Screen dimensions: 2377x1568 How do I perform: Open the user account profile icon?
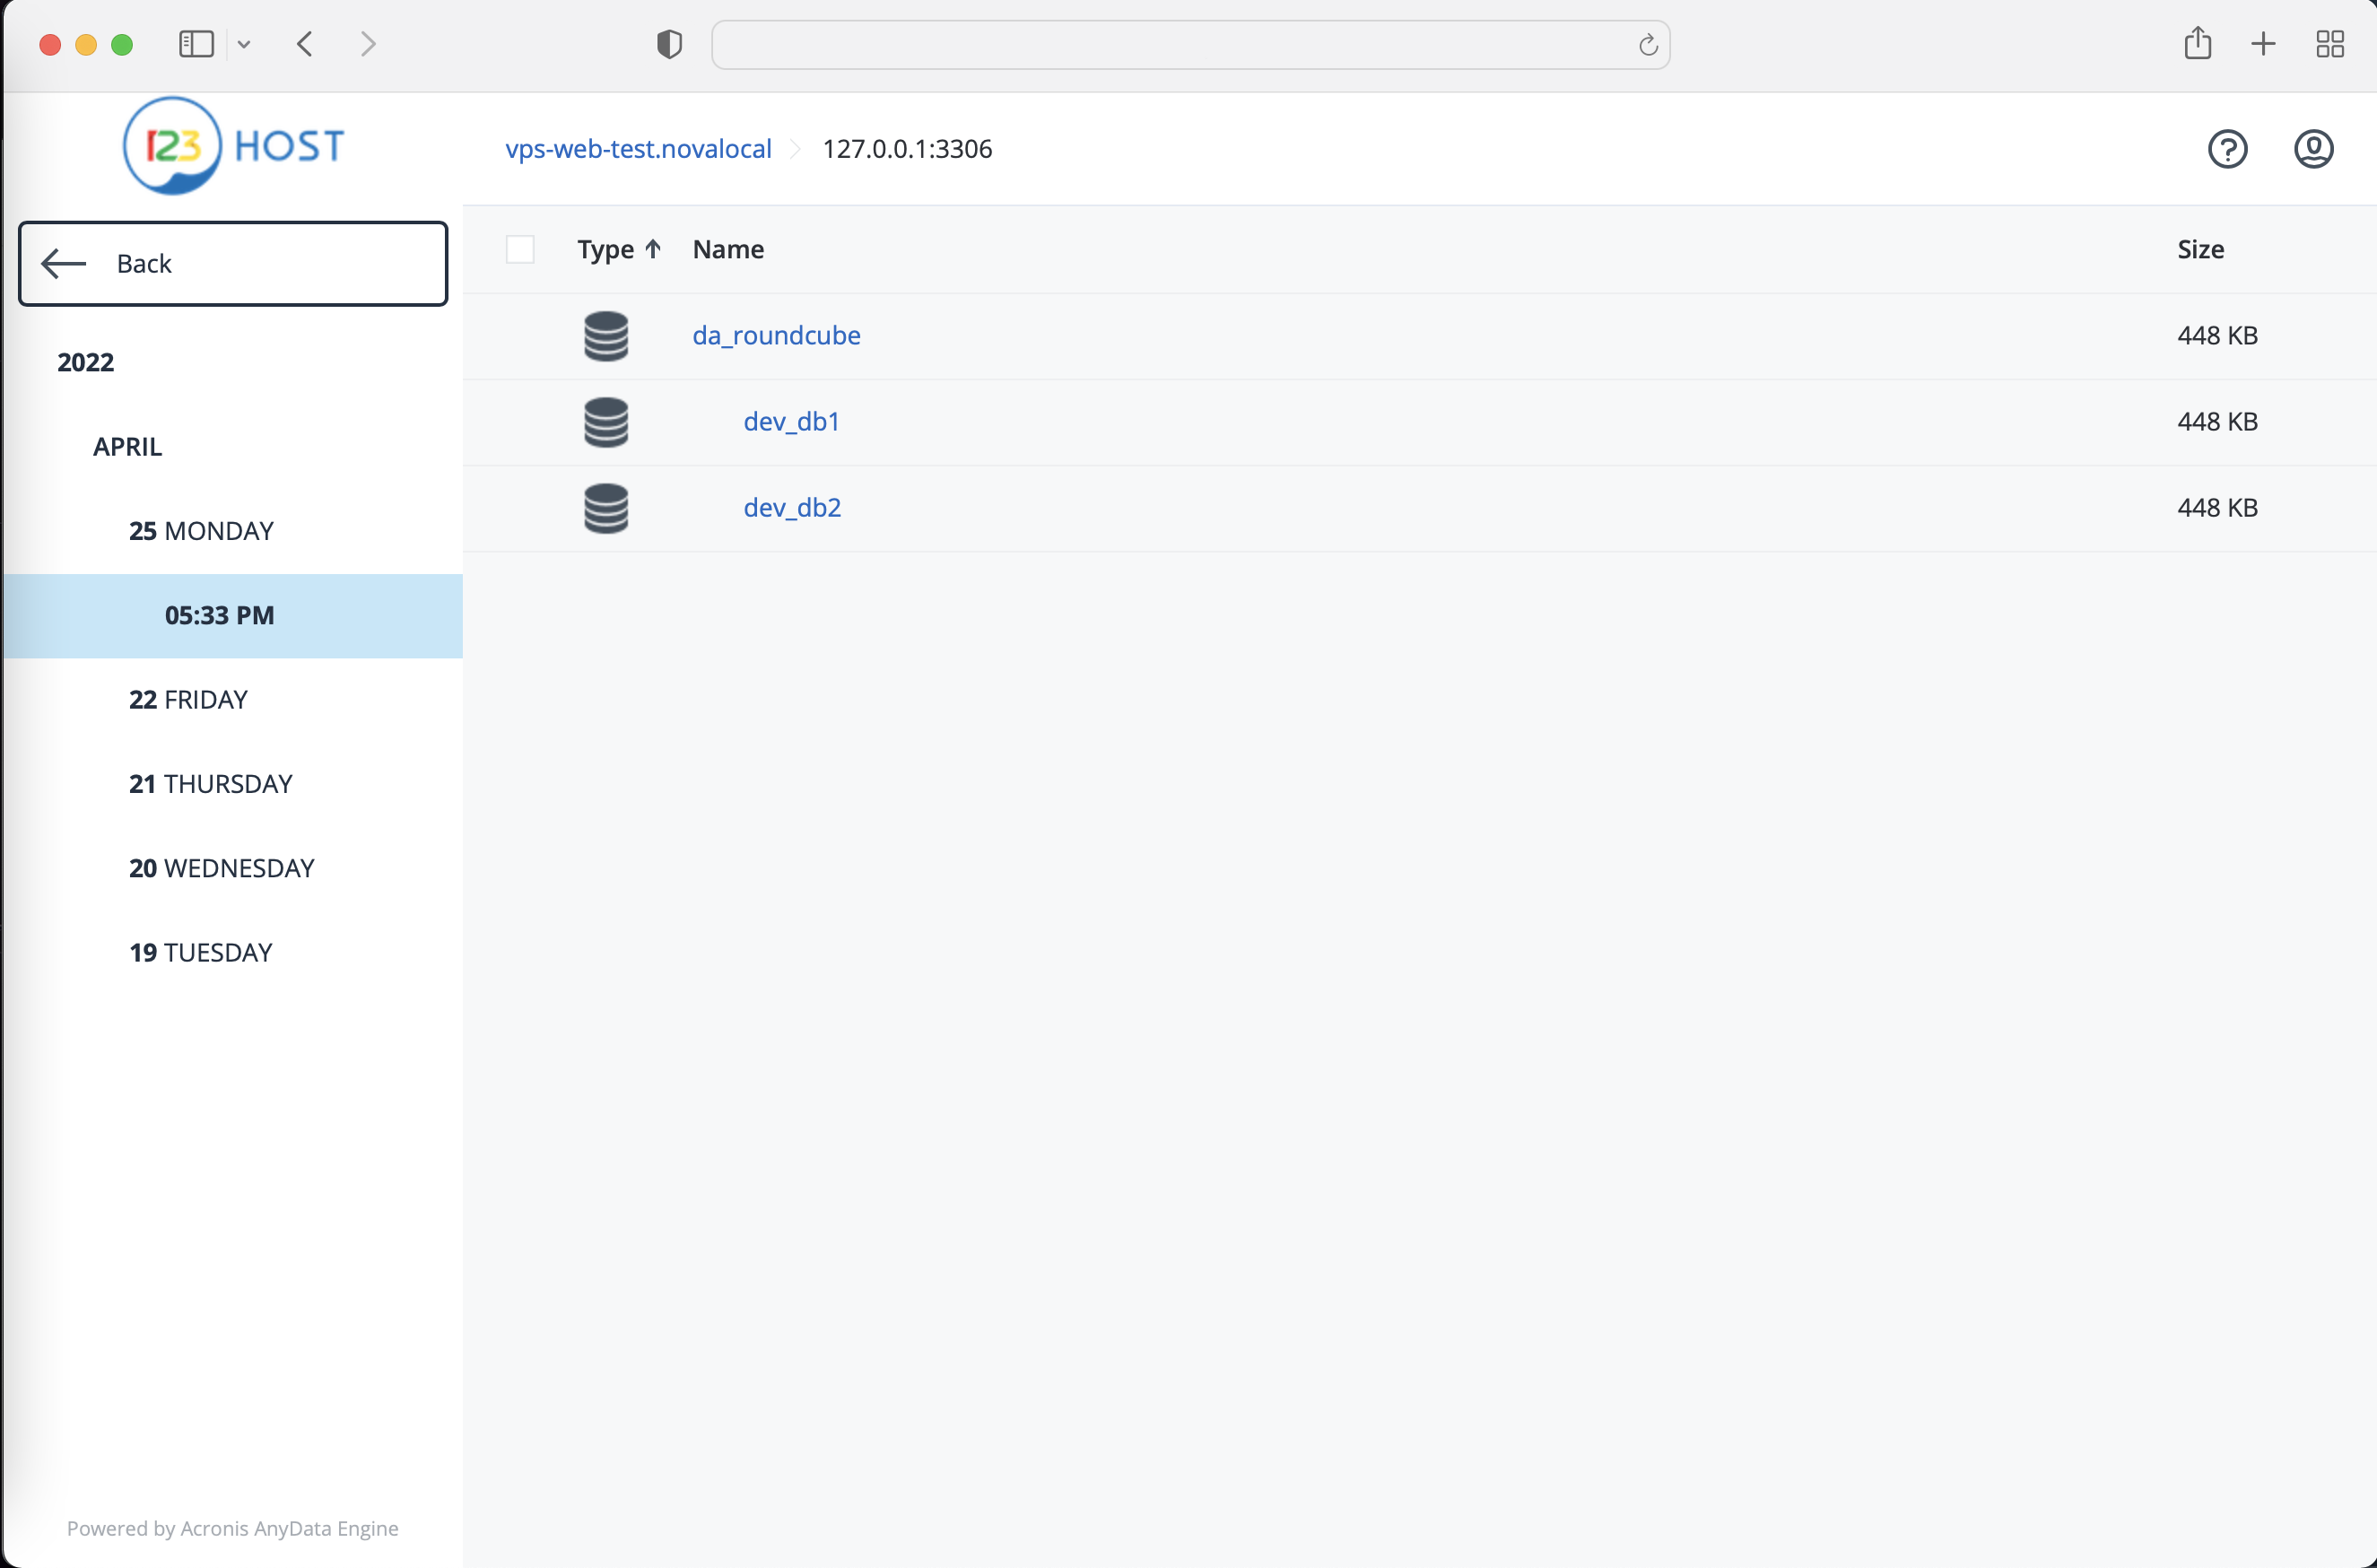(x=2312, y=149)
